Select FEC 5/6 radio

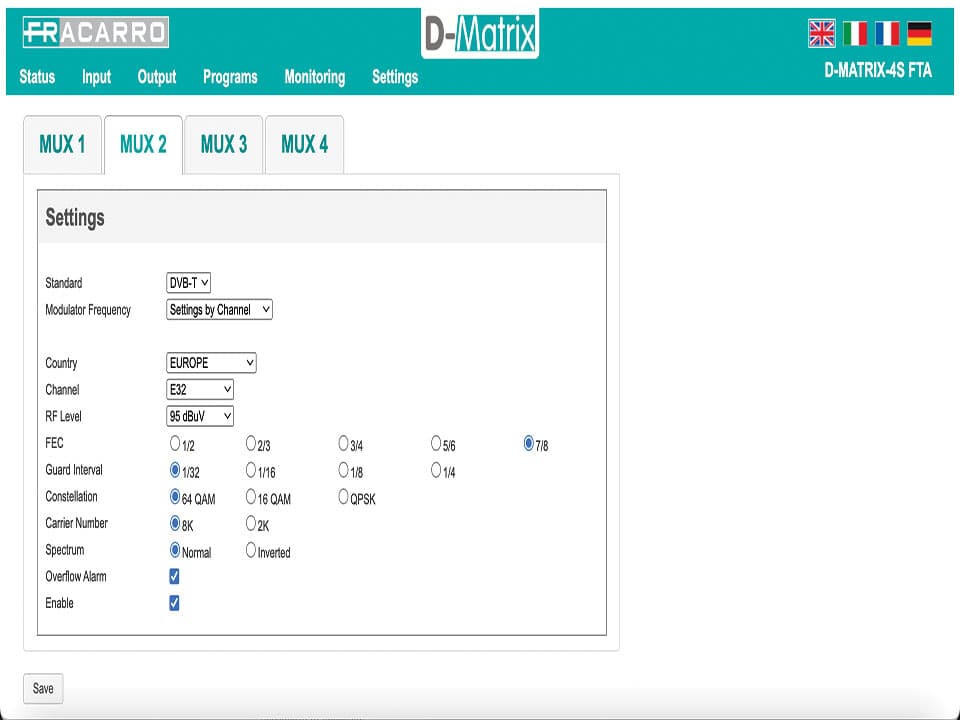436,443
